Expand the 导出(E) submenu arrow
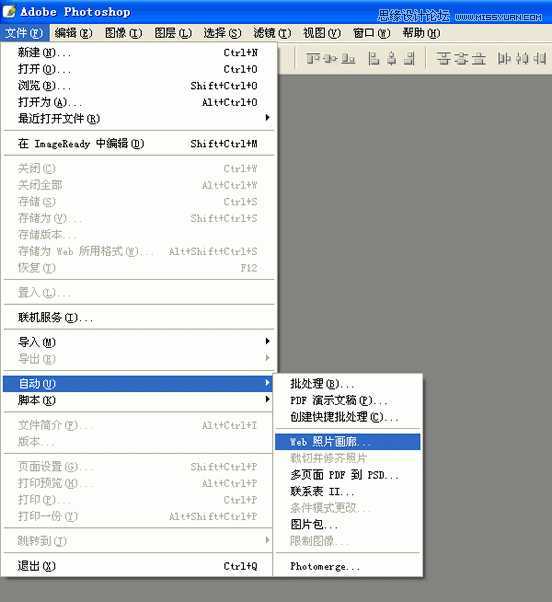Image resolution: width=552 pixels, height=602 pixels. tap(268, 358)
